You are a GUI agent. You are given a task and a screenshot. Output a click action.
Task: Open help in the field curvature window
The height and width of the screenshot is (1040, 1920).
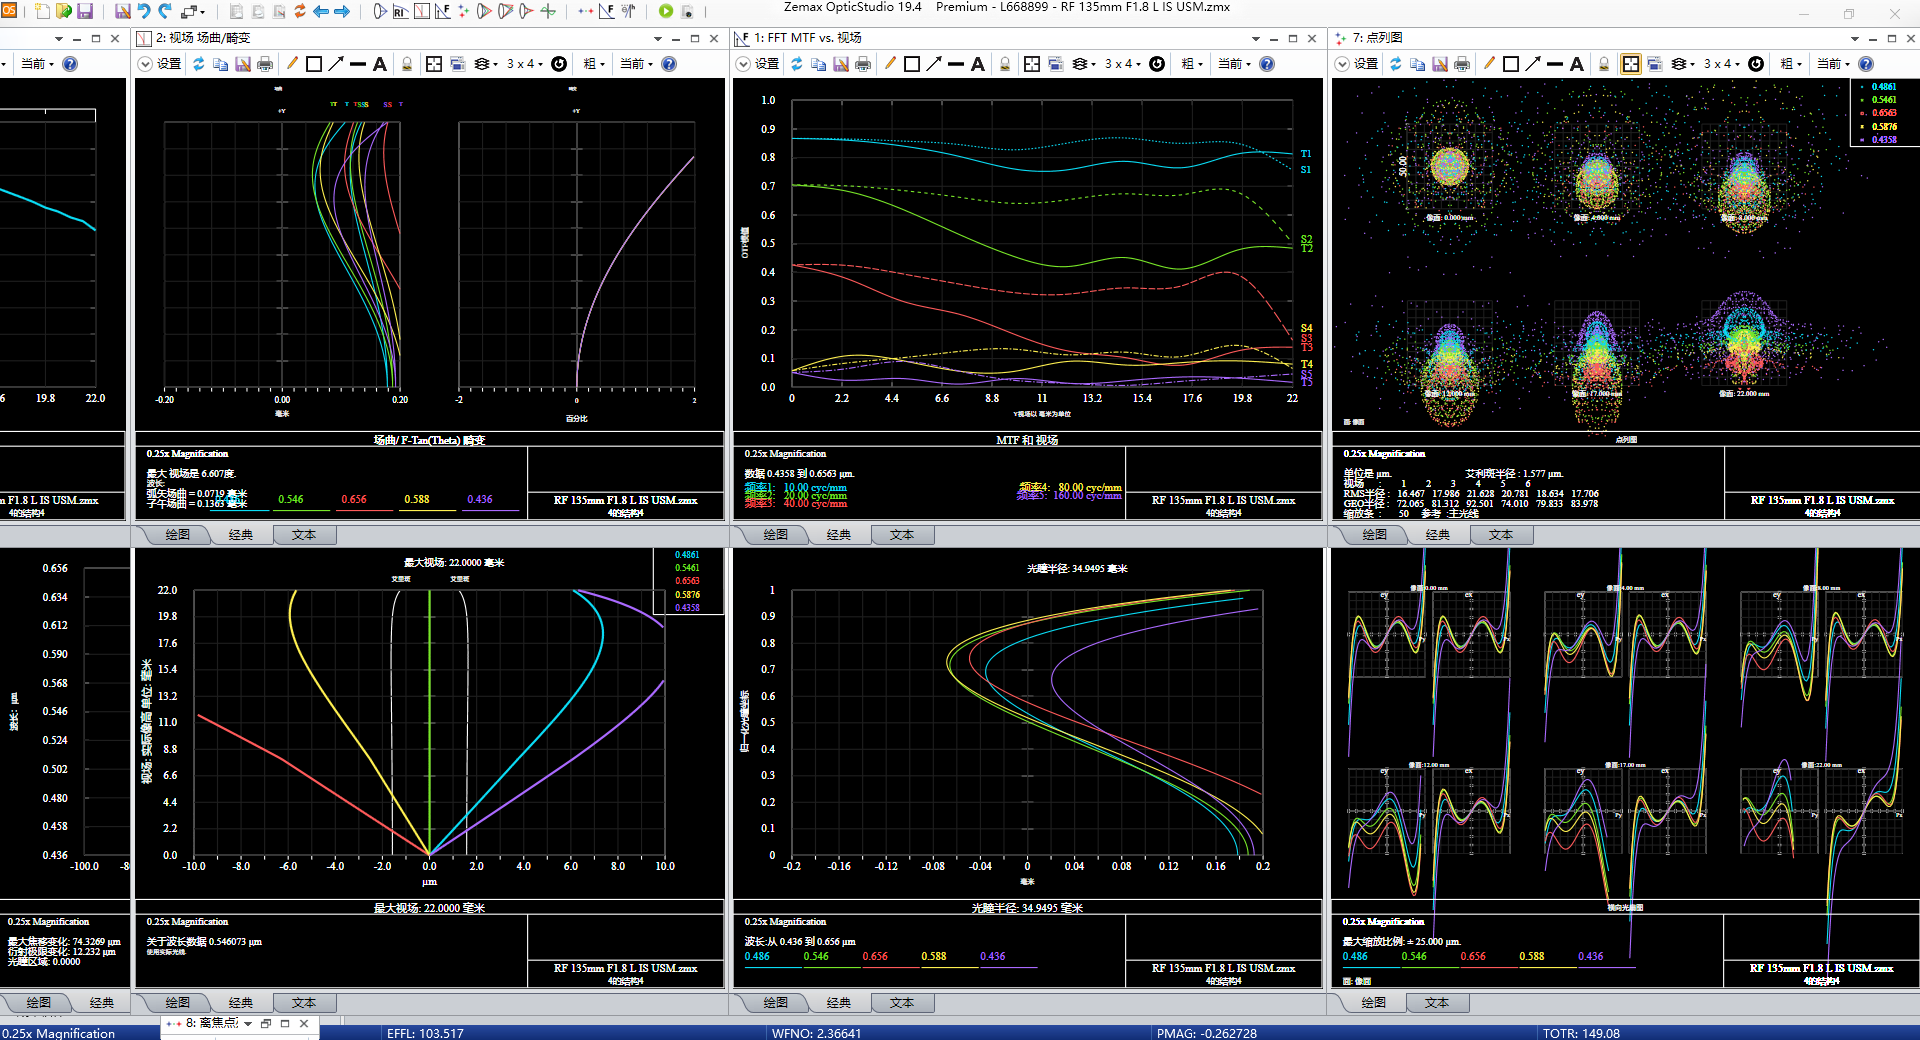tap(669, 64)
